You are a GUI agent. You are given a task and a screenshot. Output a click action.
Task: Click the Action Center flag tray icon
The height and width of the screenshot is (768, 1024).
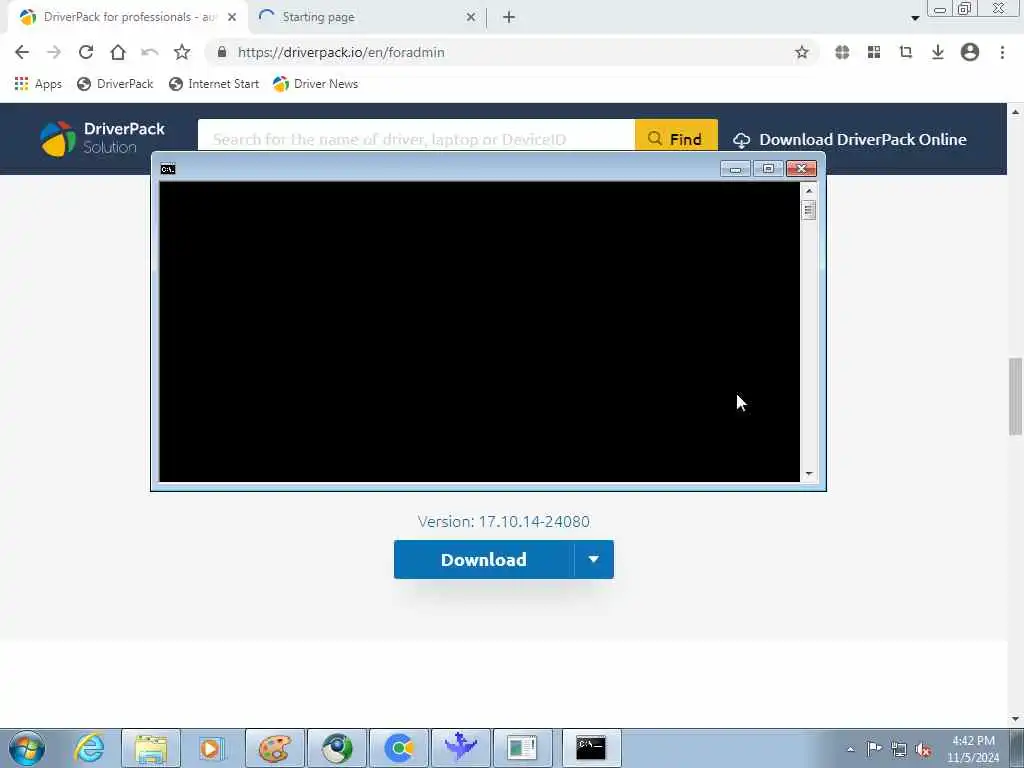point(874,749)
